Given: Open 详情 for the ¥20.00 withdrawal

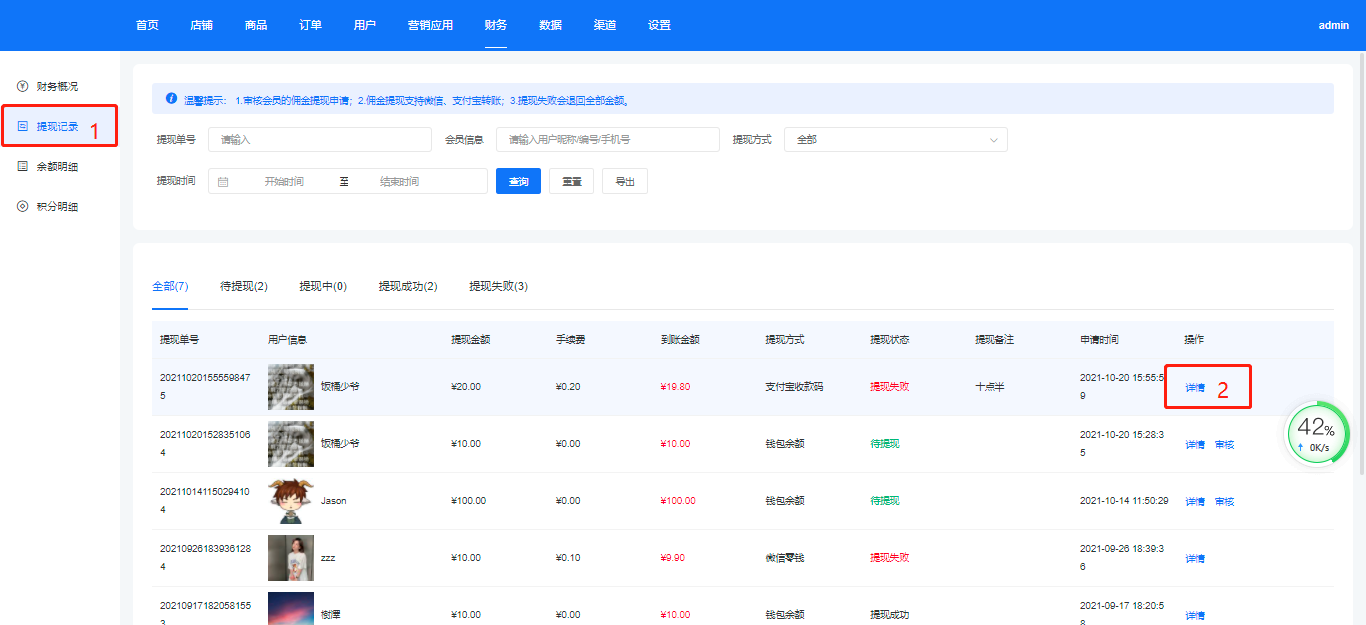Looking at the screenshot, I should 1195,388.
